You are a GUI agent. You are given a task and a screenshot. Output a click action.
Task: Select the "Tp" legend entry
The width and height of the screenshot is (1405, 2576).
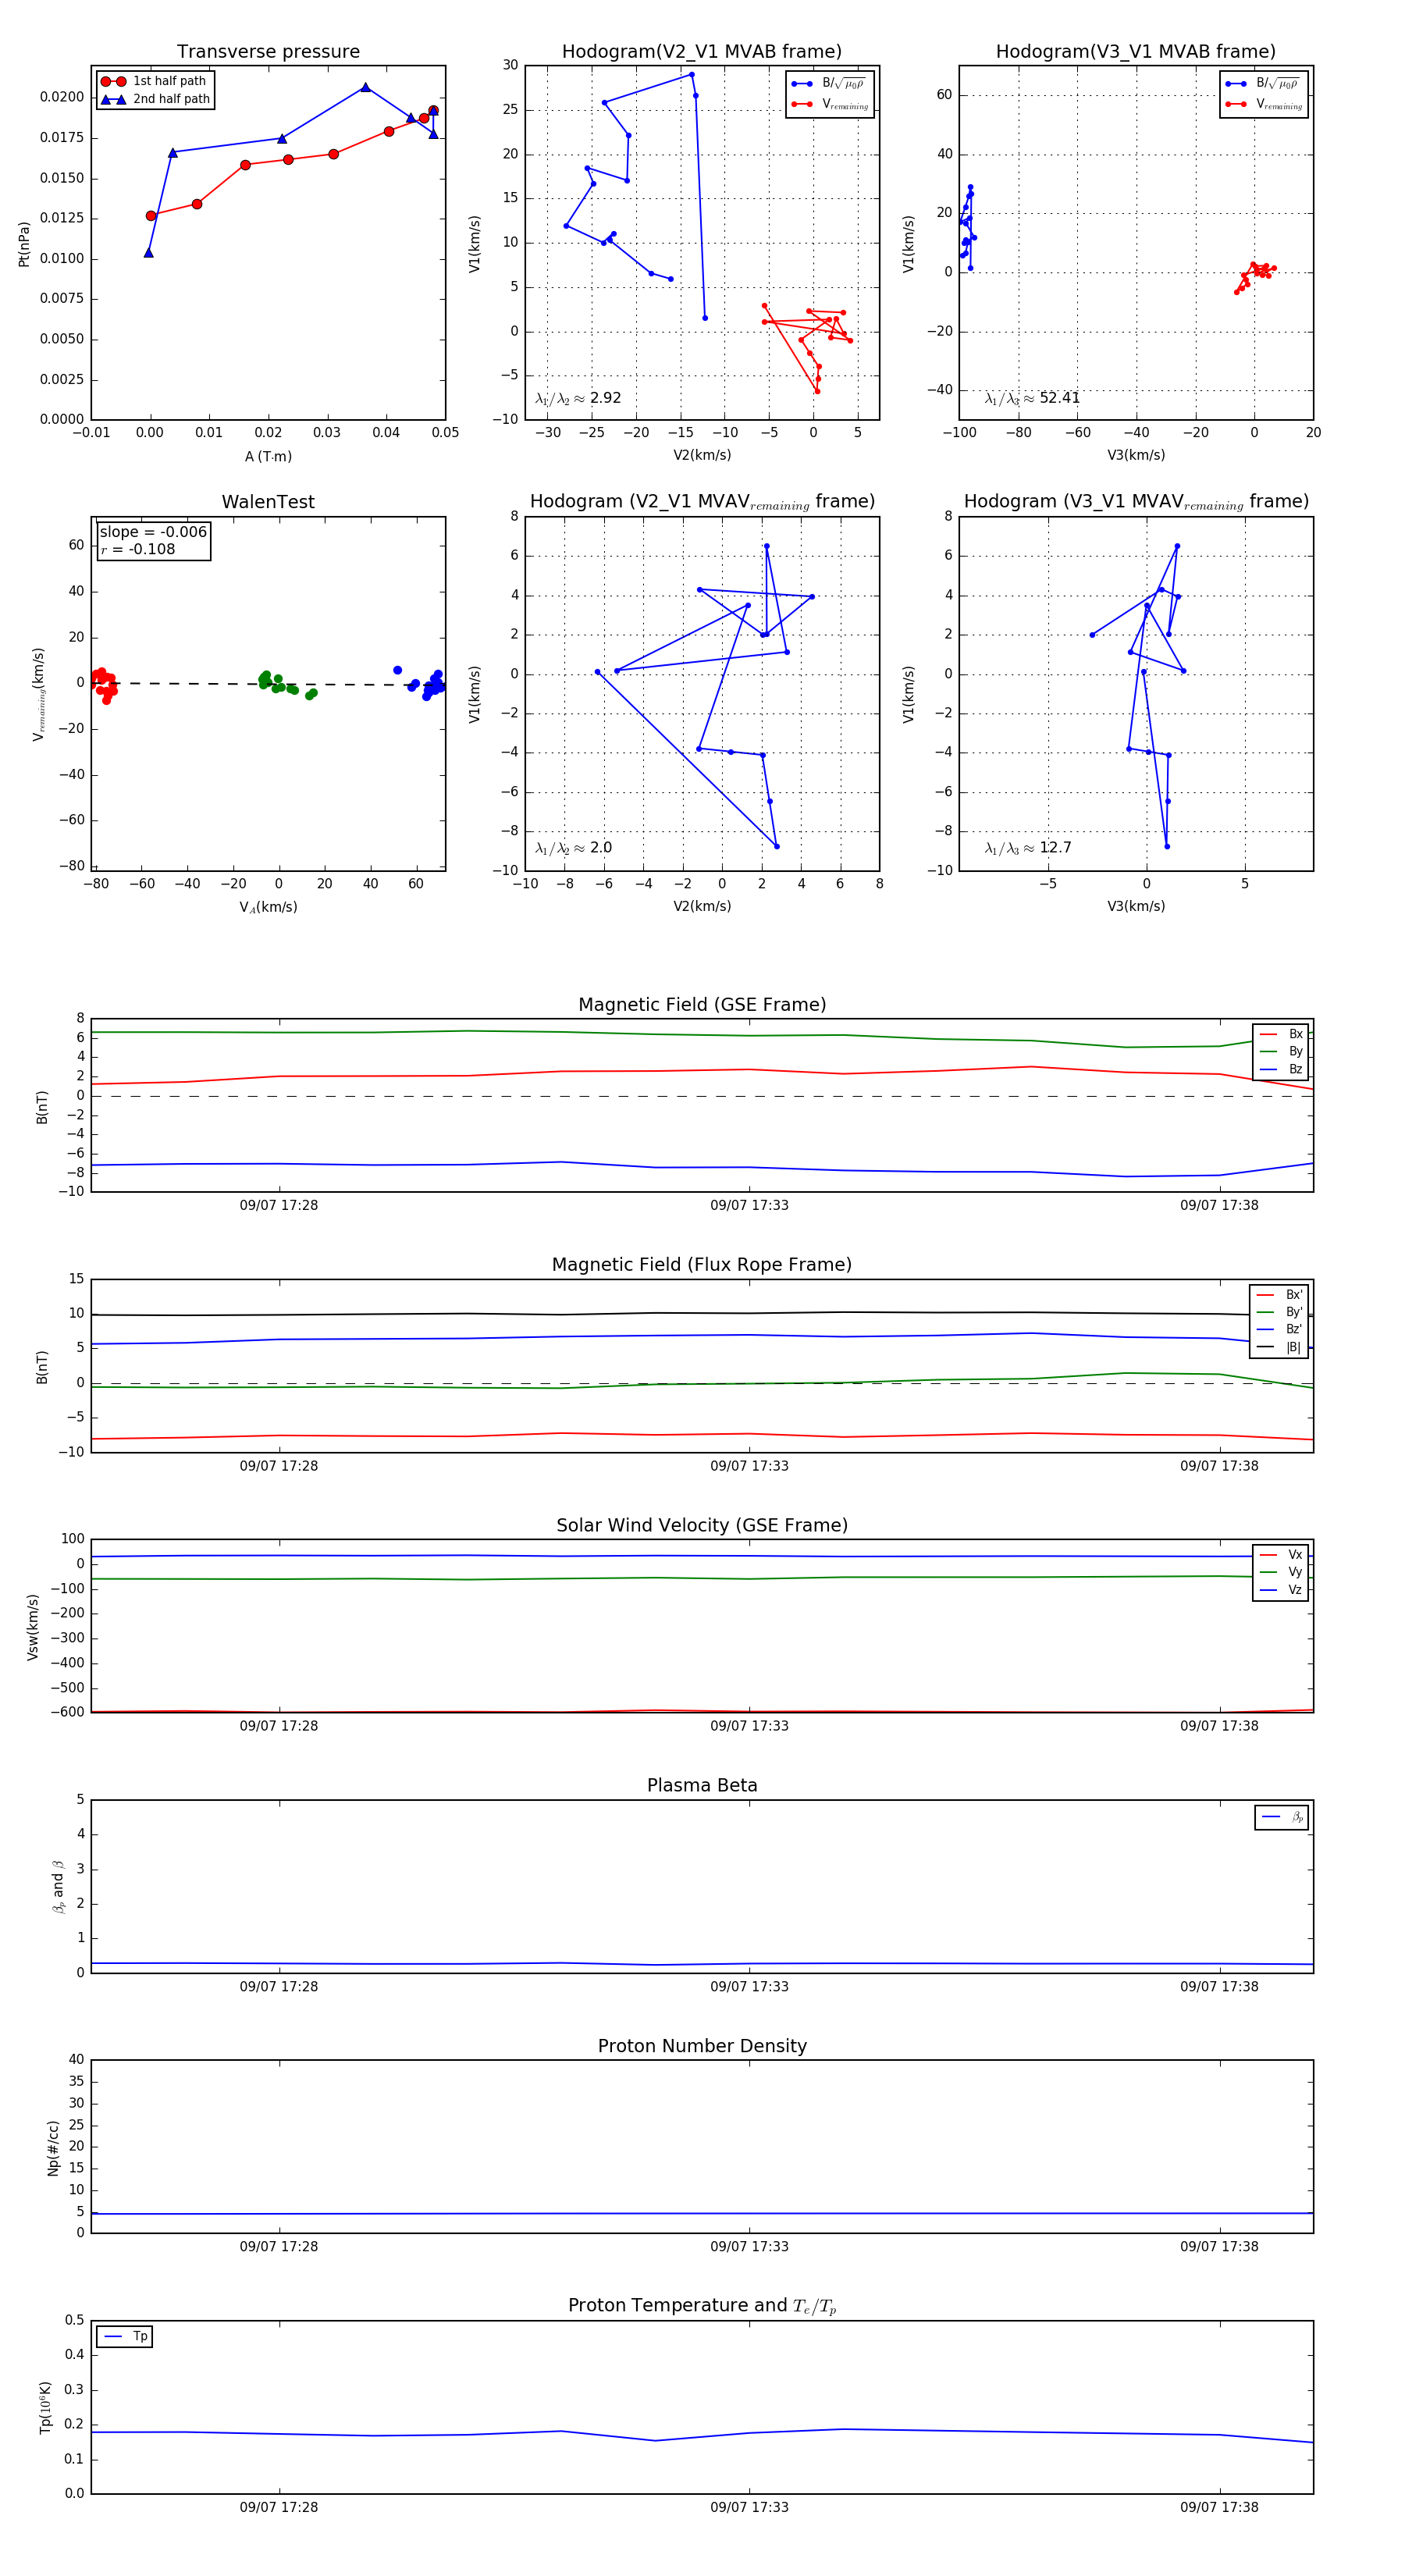[125, 2336]
